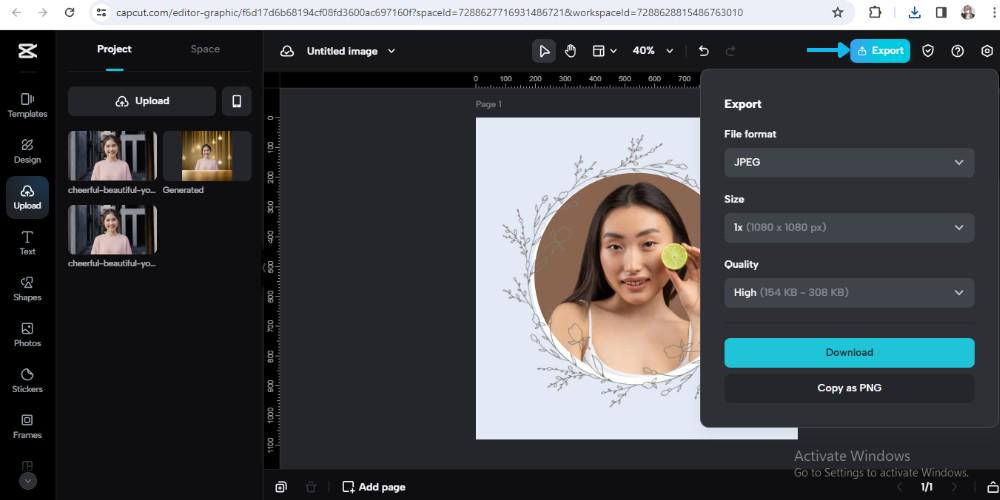Click the circular portrait on canvas
The width and height of the screenshot is (1000, 500).
(x=615, y=277)
